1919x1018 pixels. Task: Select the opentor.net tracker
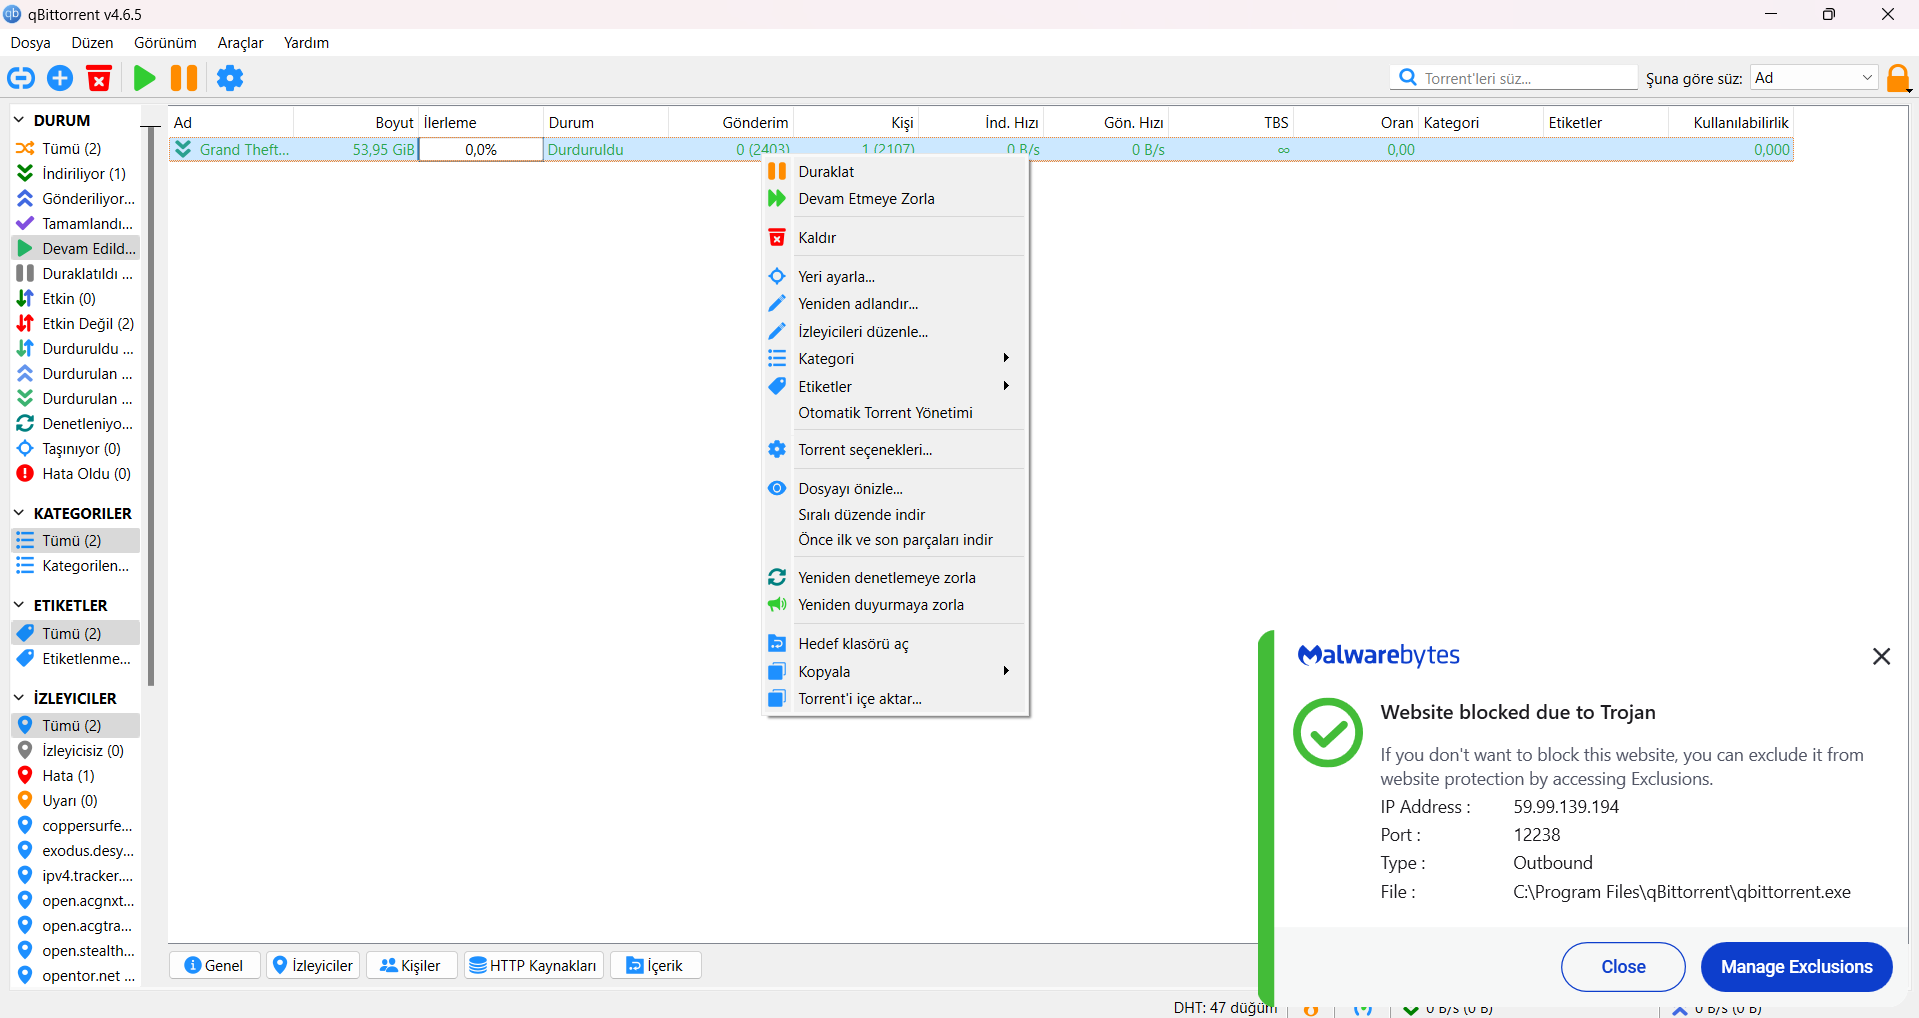point(75,975)
